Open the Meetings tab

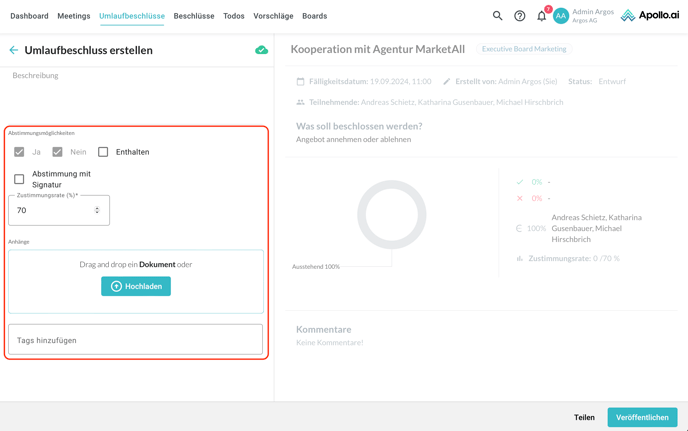coord(74,16)
